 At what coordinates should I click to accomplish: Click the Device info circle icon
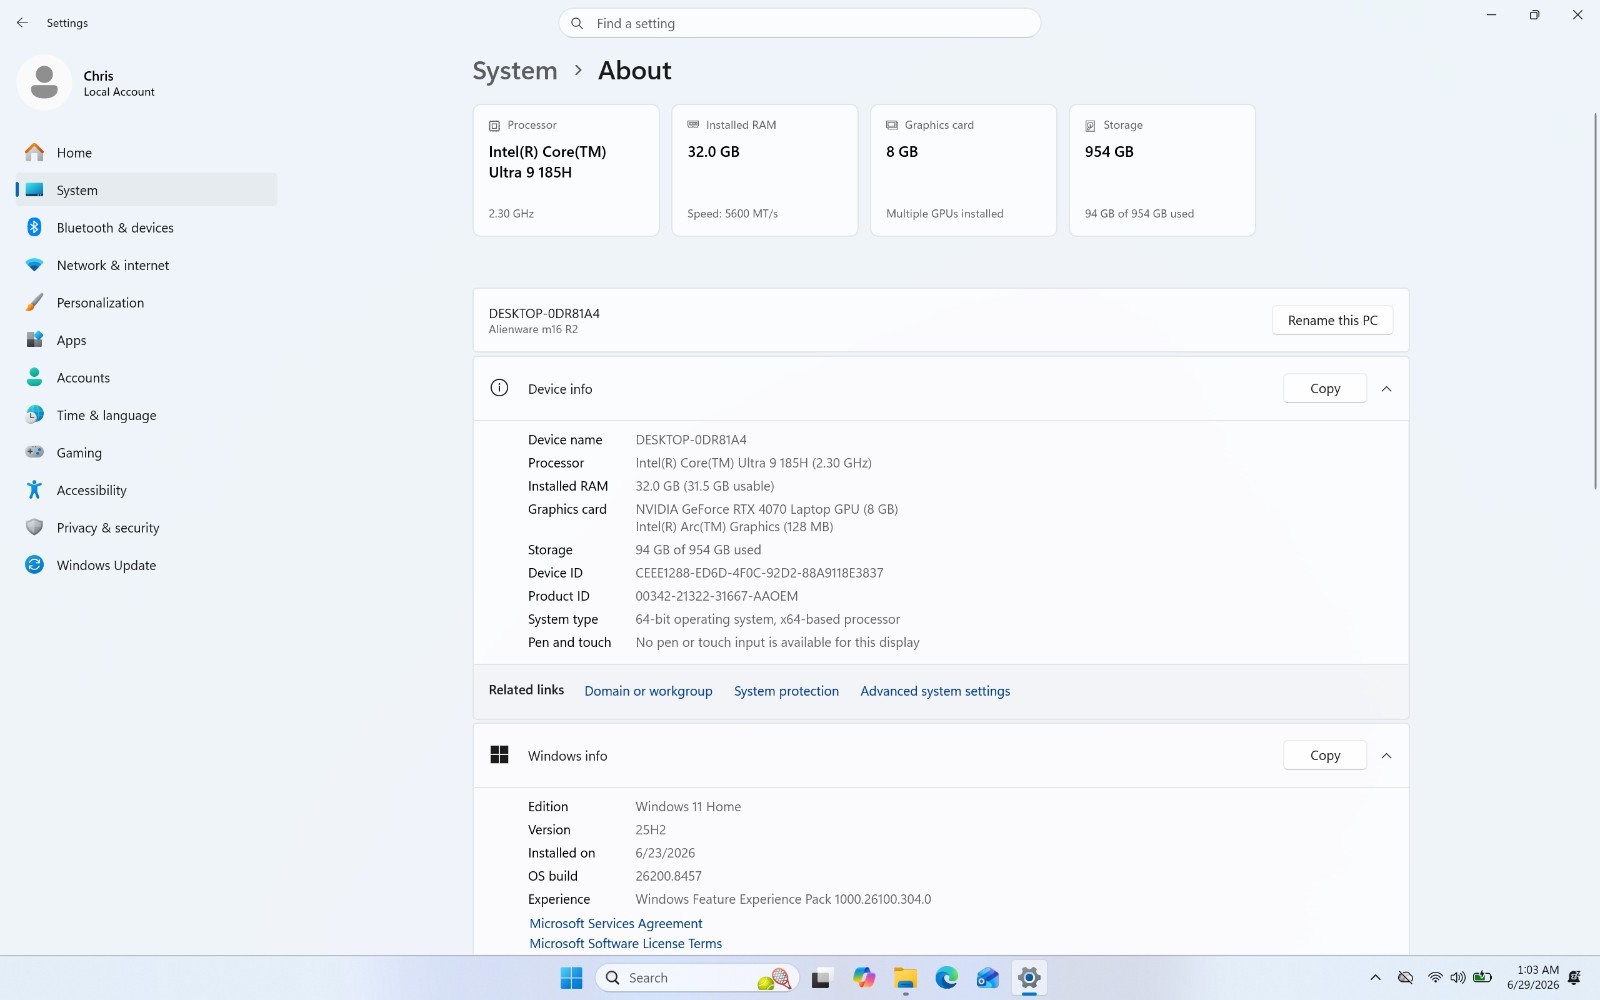tap(499, 388)
